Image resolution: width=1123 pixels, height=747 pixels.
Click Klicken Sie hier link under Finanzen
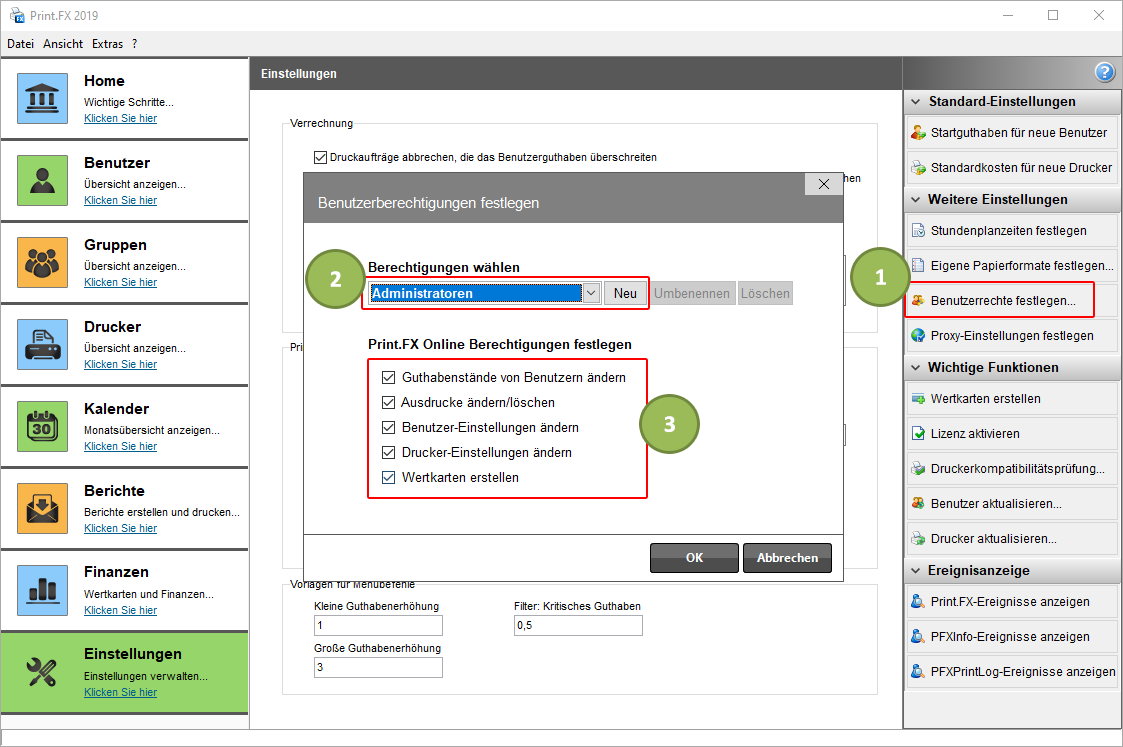(x=120, y=610)
